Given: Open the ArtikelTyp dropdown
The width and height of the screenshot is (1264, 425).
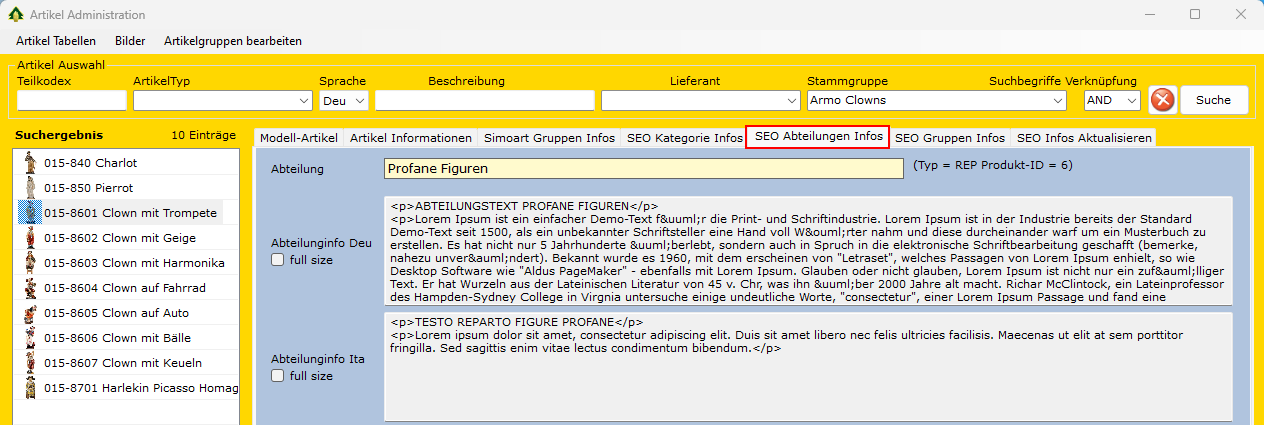Looking at the screenshot, I should 304,101.
